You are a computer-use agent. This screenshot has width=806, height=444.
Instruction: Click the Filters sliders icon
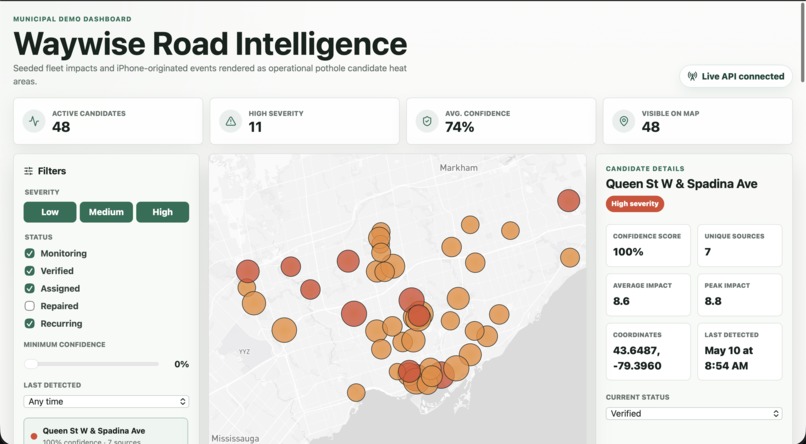click(x=29, y=171)
